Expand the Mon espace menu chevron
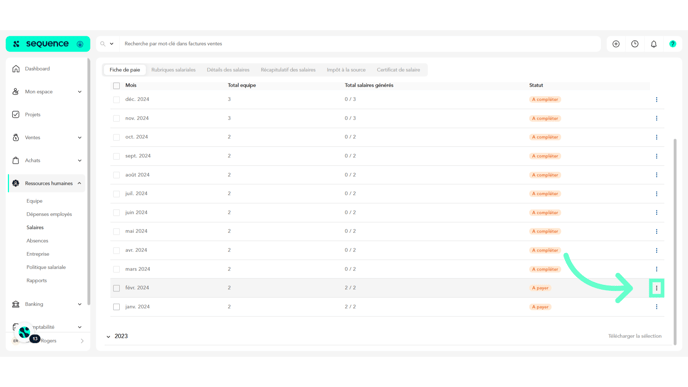This screenshot has width=688, height=387. [x=79, y=92]
